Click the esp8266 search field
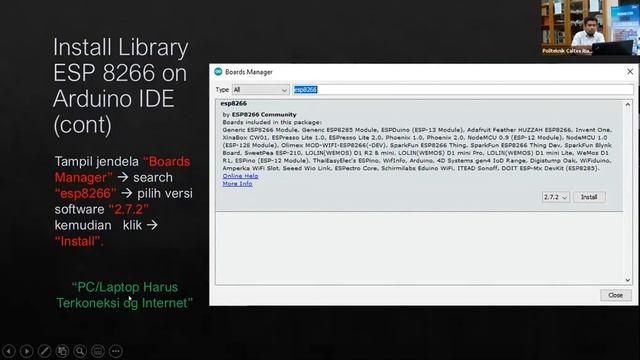The width and height of the screenshot is (640, 360). pos(463,90)
